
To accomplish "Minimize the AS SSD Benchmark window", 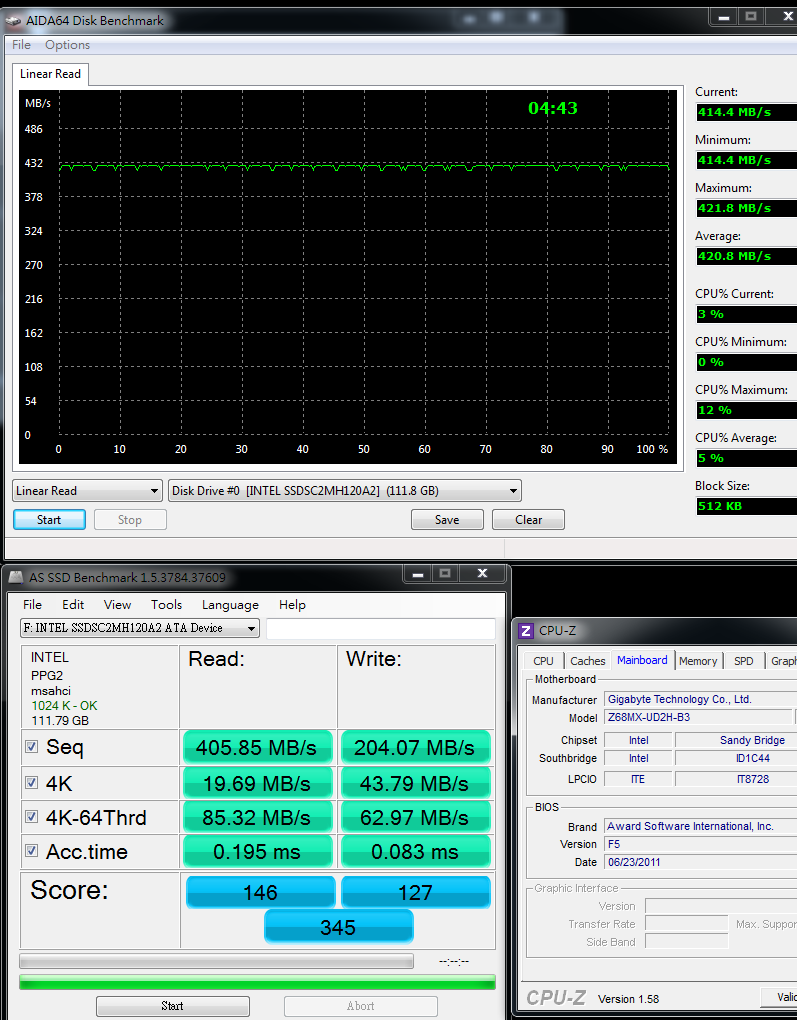I will [x=418, y=574].
